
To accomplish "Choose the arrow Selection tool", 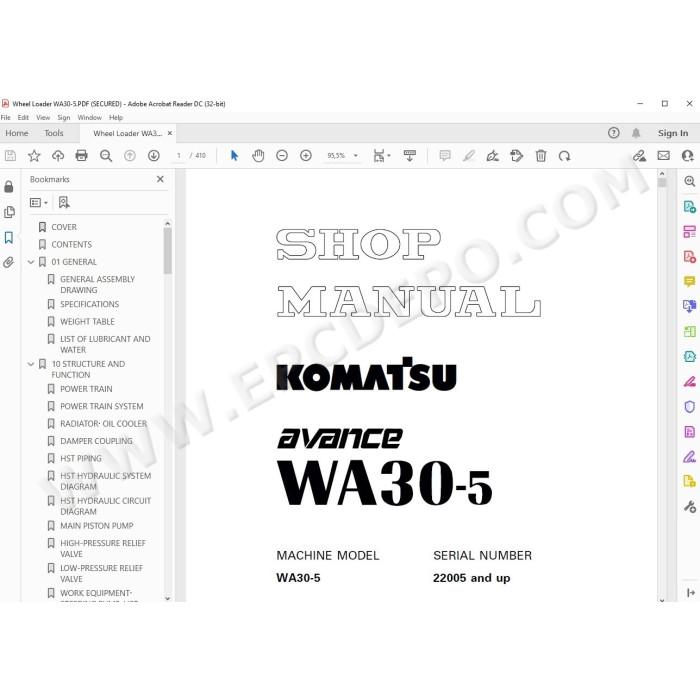I will (x=234, y=156).
